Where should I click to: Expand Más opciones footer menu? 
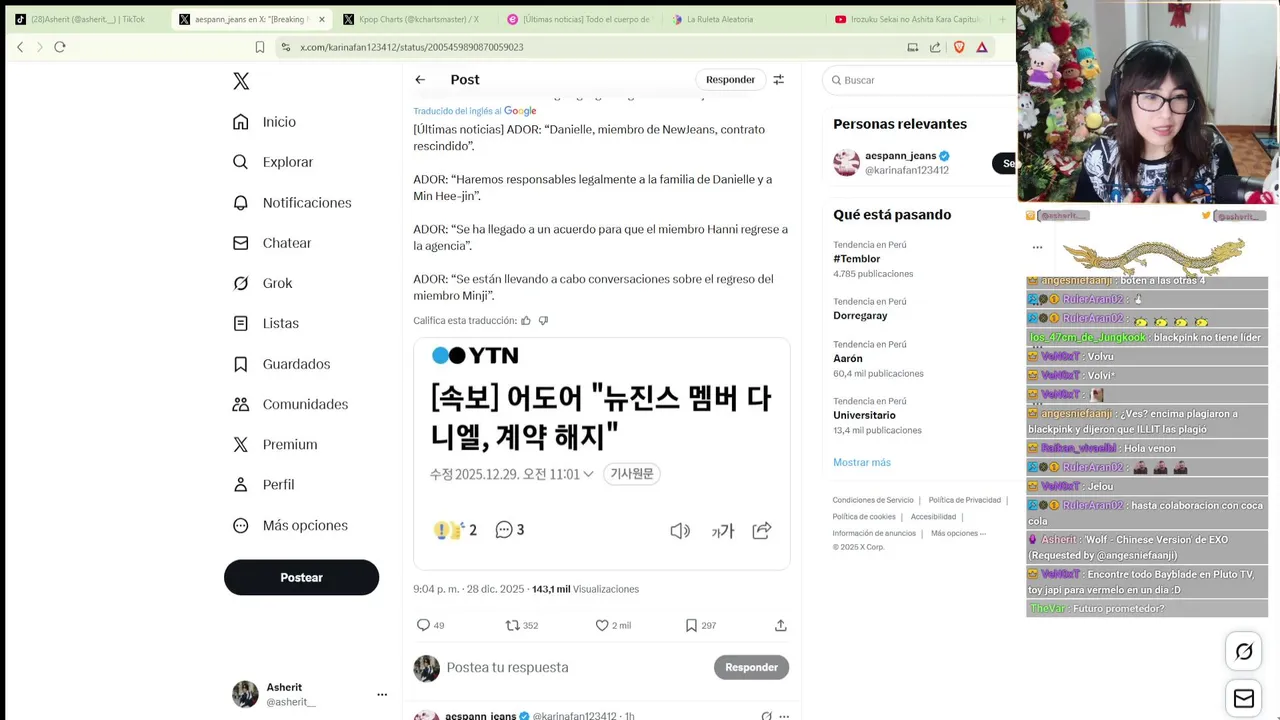958,533
